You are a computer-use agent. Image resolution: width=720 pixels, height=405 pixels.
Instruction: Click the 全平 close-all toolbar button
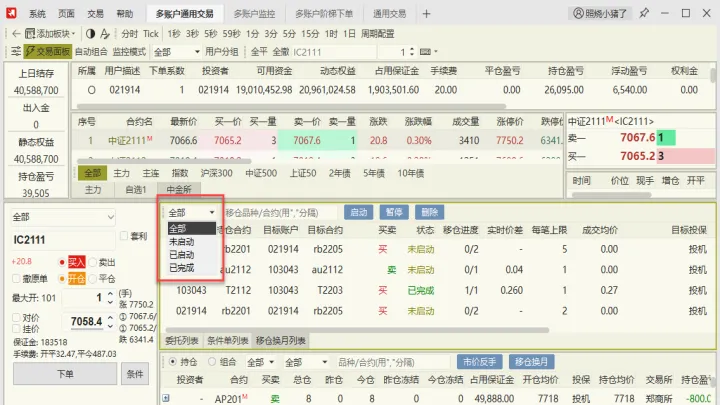point(259,52)
